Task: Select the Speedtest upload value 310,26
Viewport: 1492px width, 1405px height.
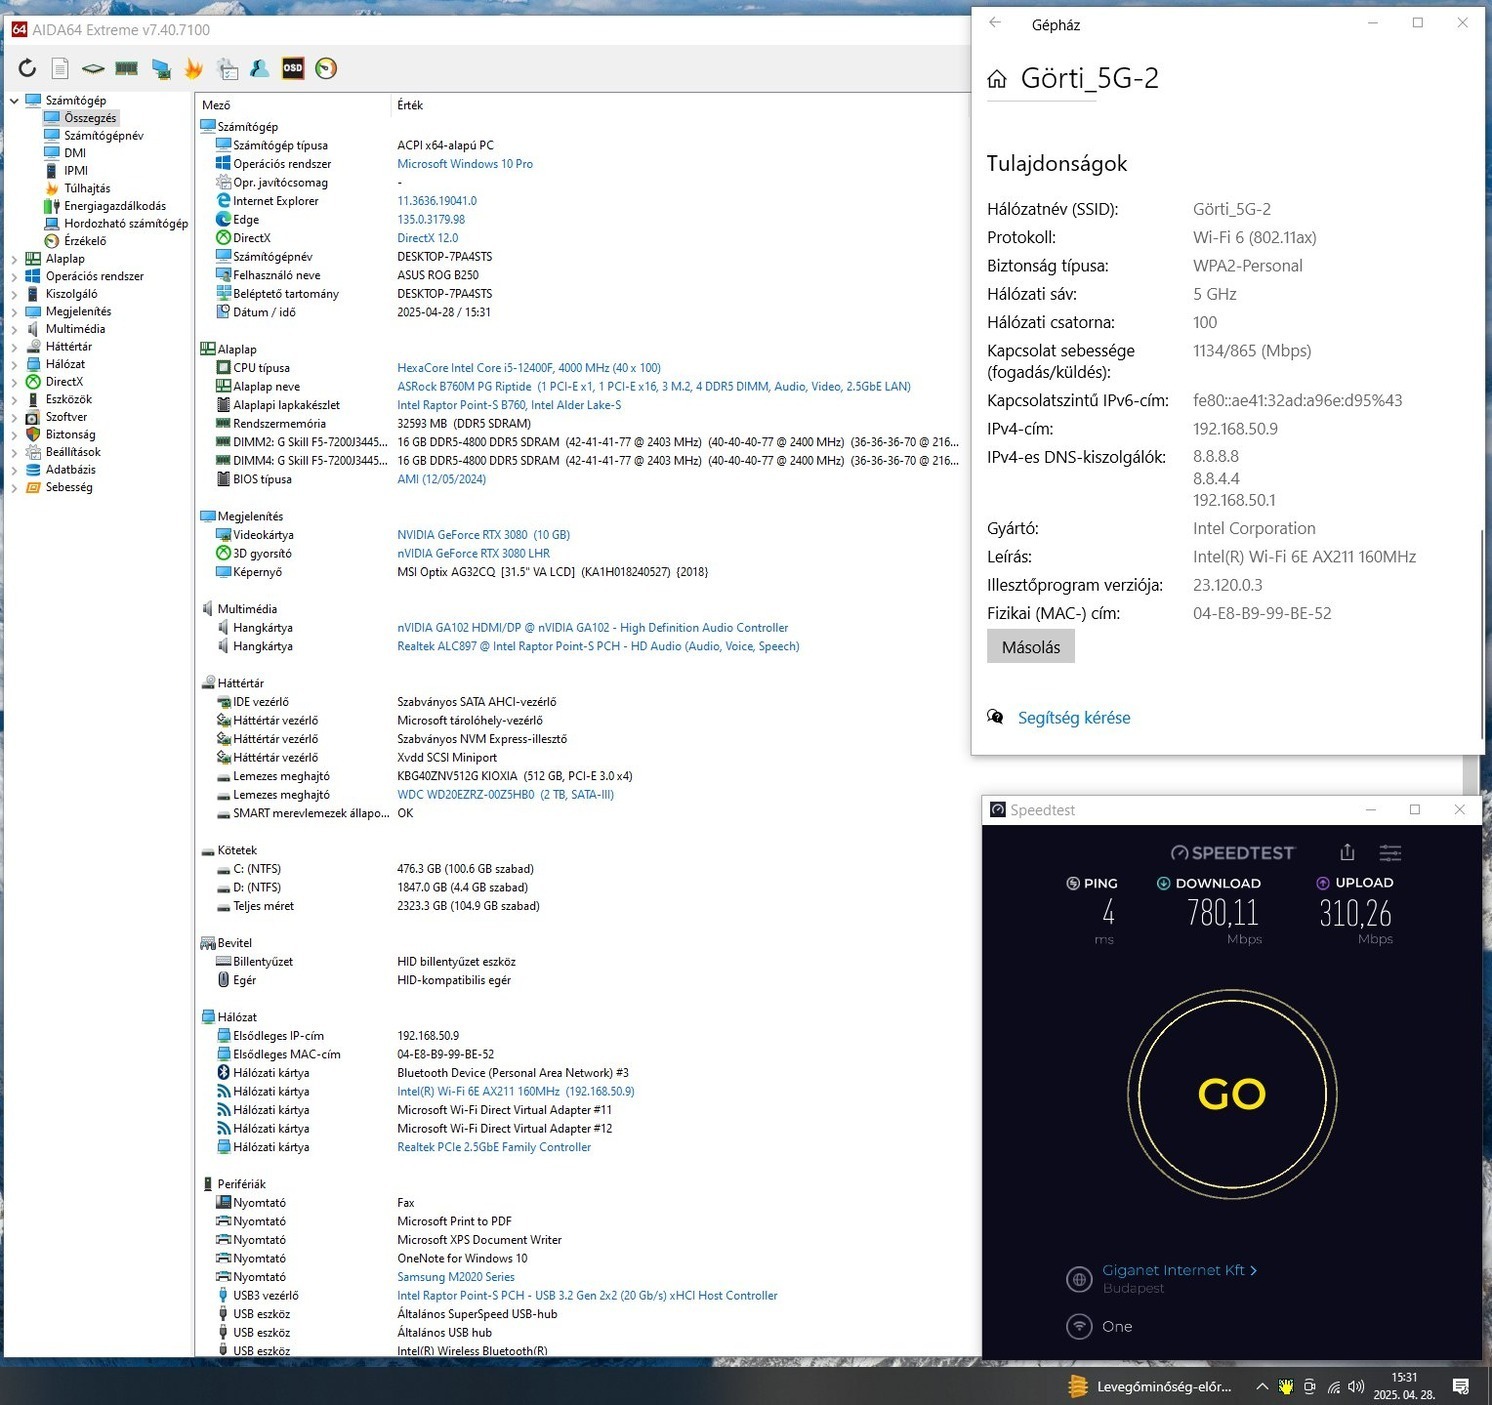Action: 1355,912
